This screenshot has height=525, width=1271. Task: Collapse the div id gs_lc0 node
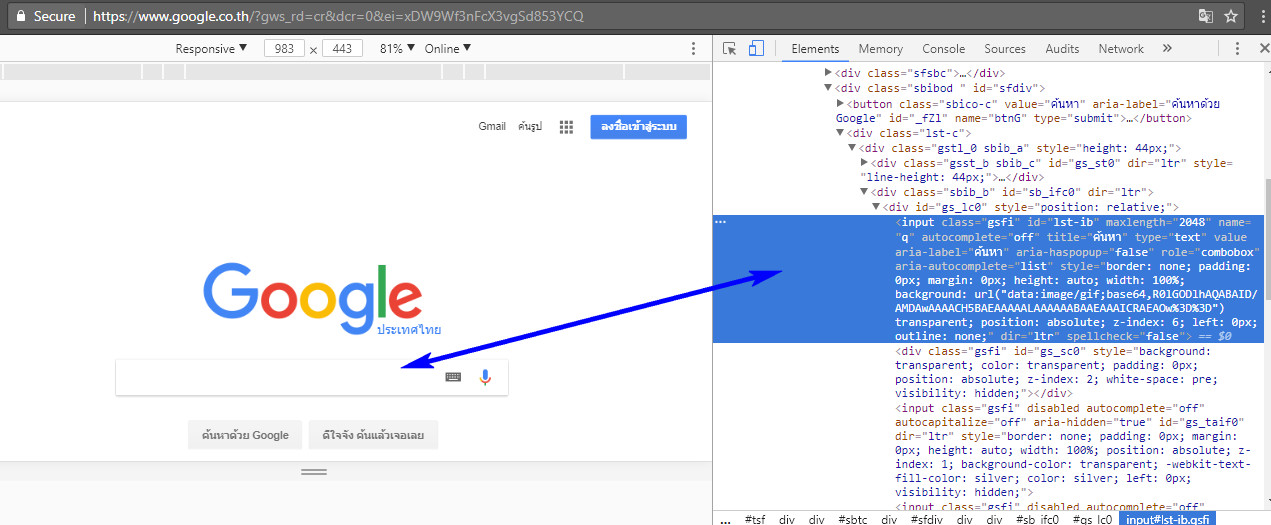click(x=876, y=207)
